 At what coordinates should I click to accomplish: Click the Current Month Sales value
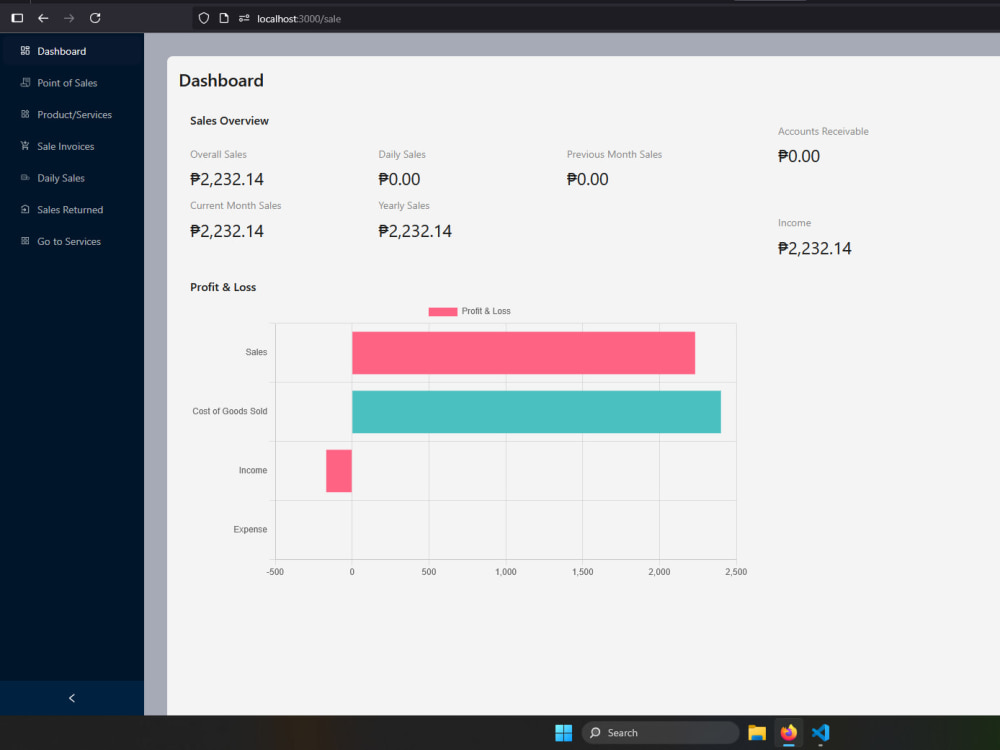pyautogui.click(x=226, y=231)
